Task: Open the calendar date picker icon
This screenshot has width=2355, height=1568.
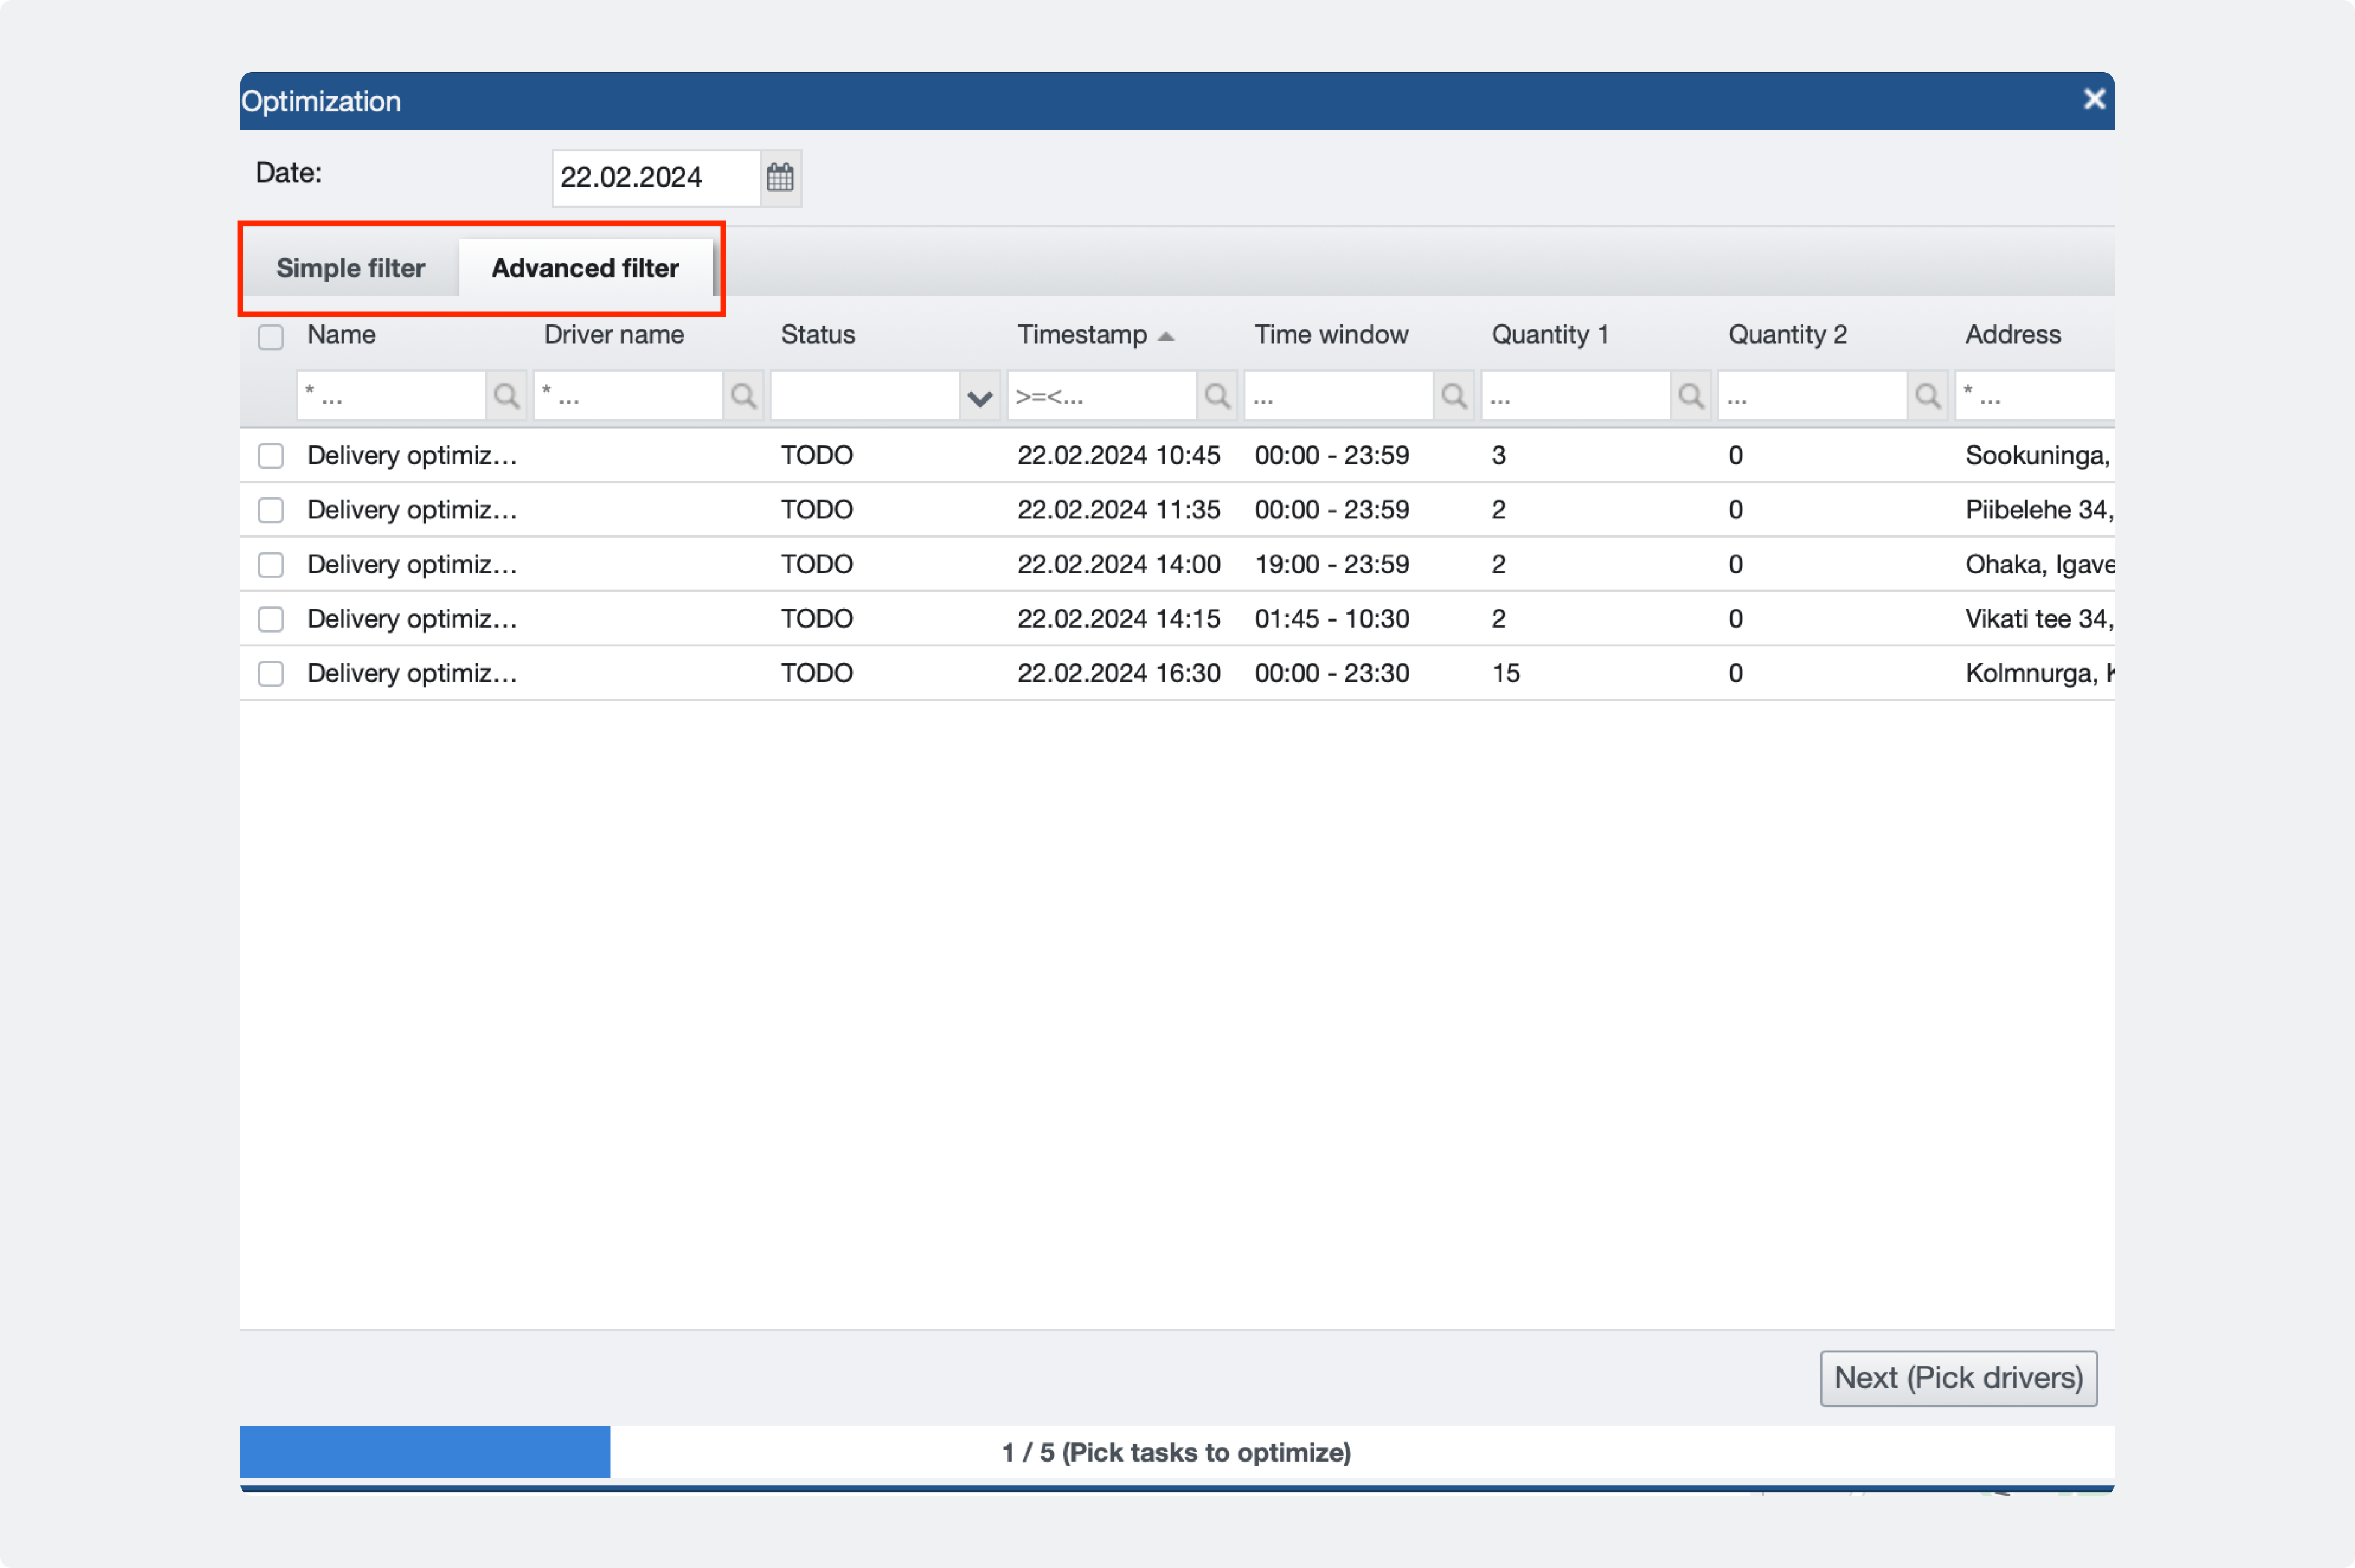Action: pyautogui.click(x=780, y=177)
